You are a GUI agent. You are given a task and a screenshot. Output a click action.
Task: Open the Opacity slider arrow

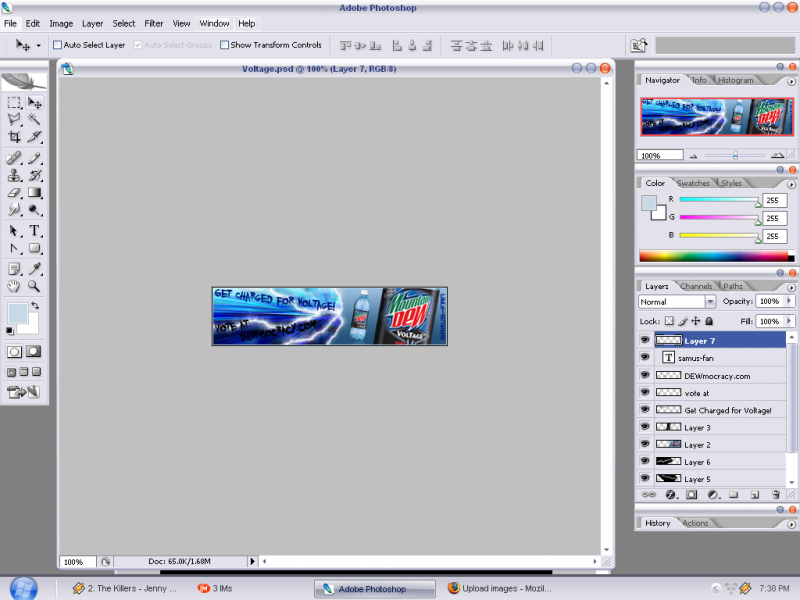(x=789, y=301)
